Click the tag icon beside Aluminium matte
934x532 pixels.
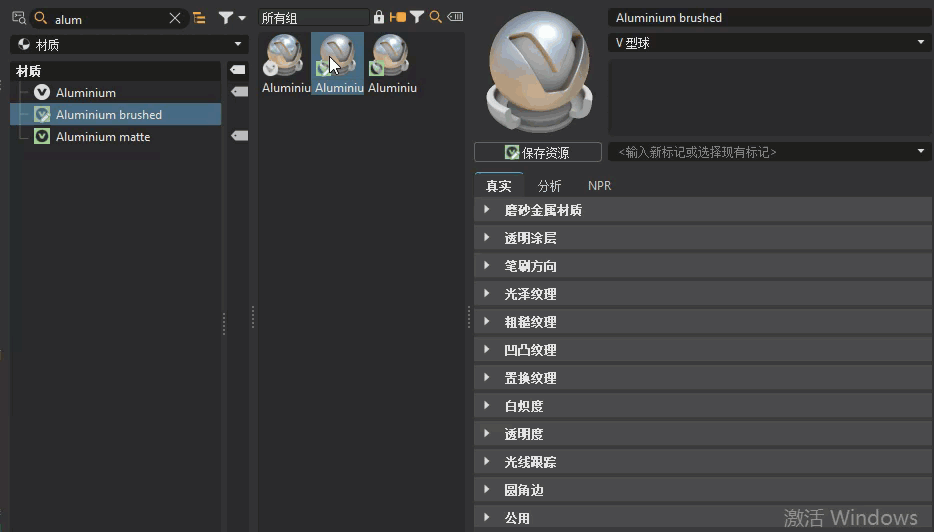click(x=239, y=136)
